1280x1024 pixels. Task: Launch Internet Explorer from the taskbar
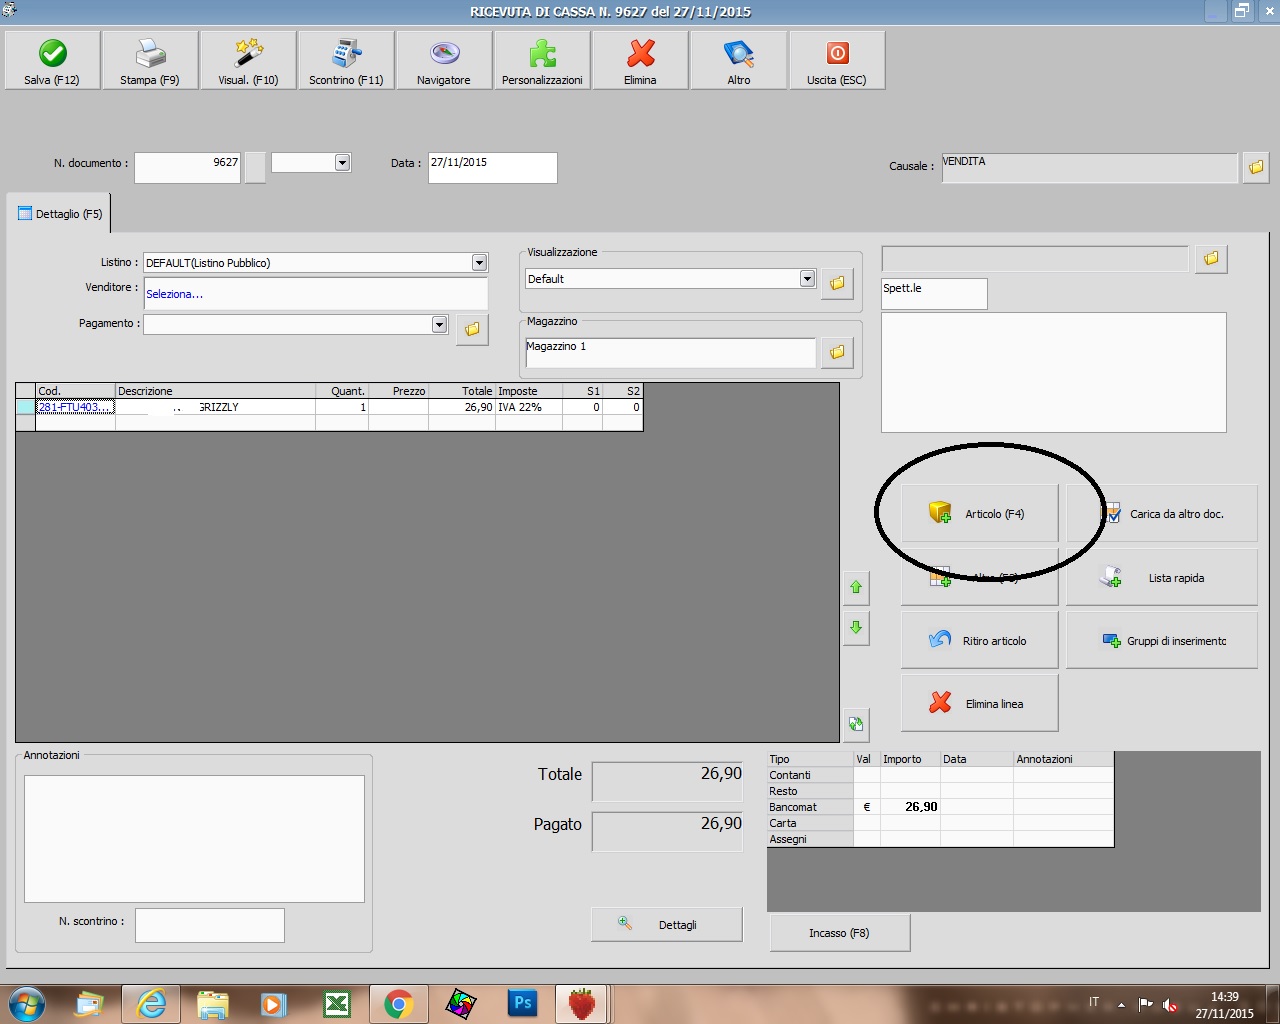pos(151,1003)
